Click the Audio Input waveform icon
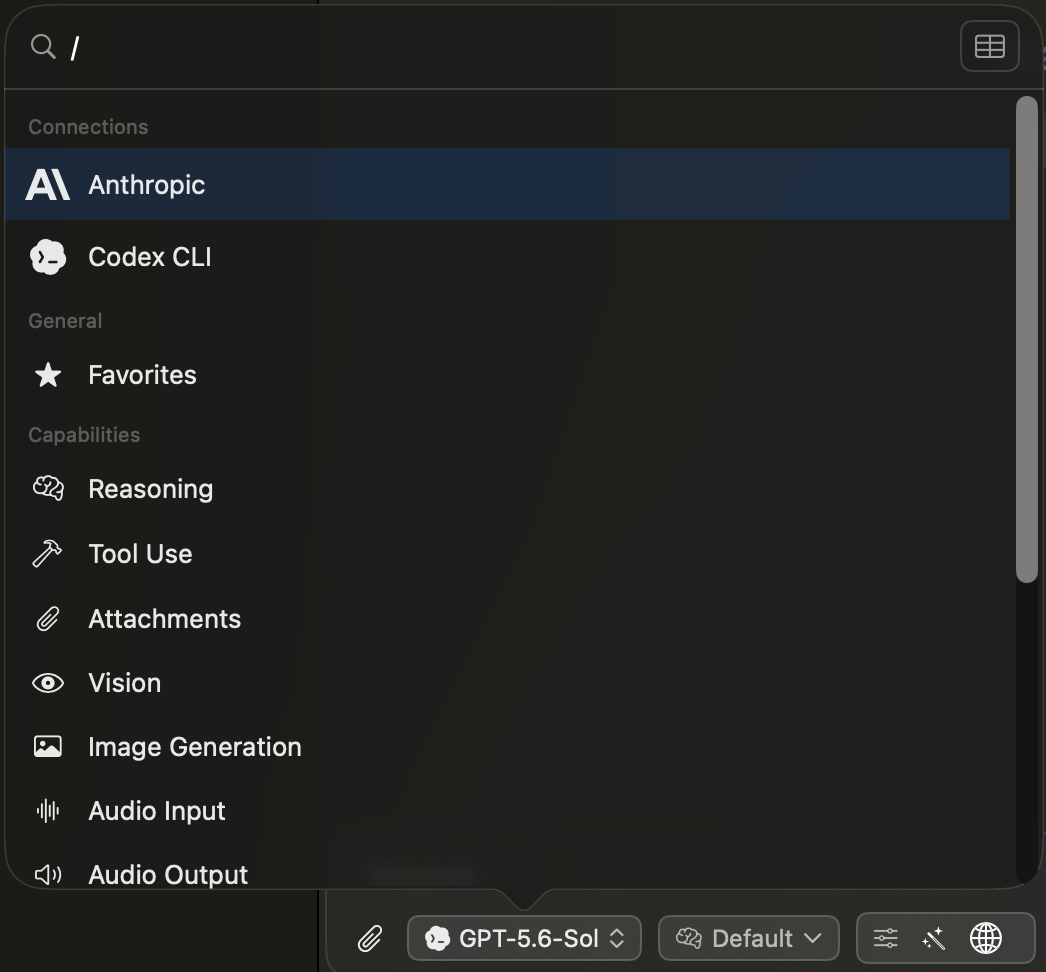This screenshot has width=1046, height=972. click(x=48, y=811)
